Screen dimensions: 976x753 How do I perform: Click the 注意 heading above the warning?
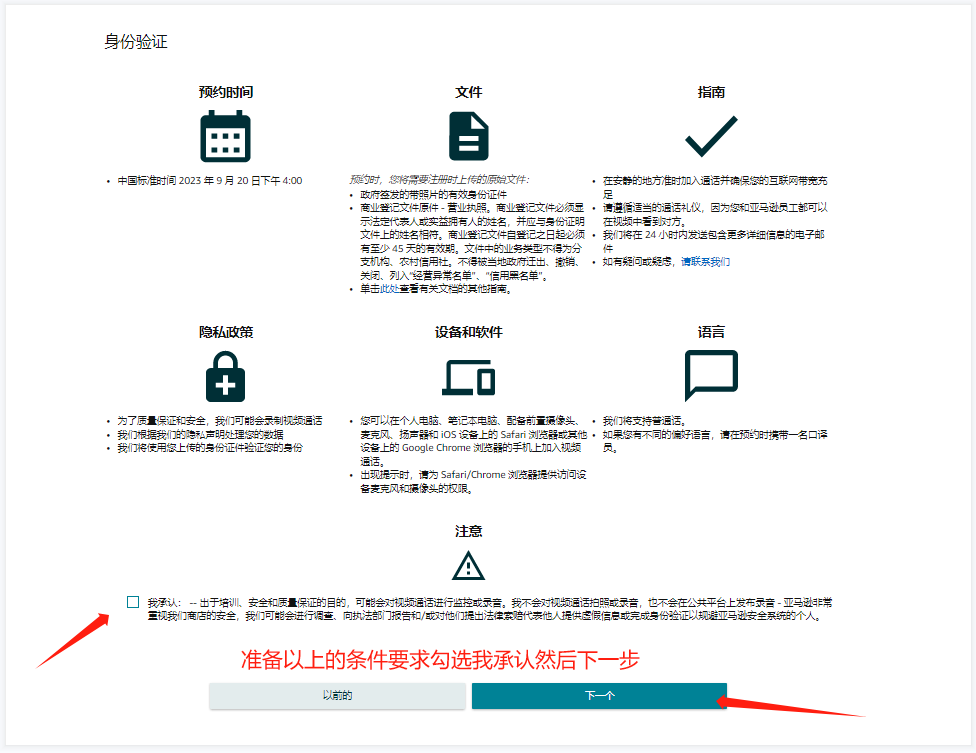coord(468,531)
